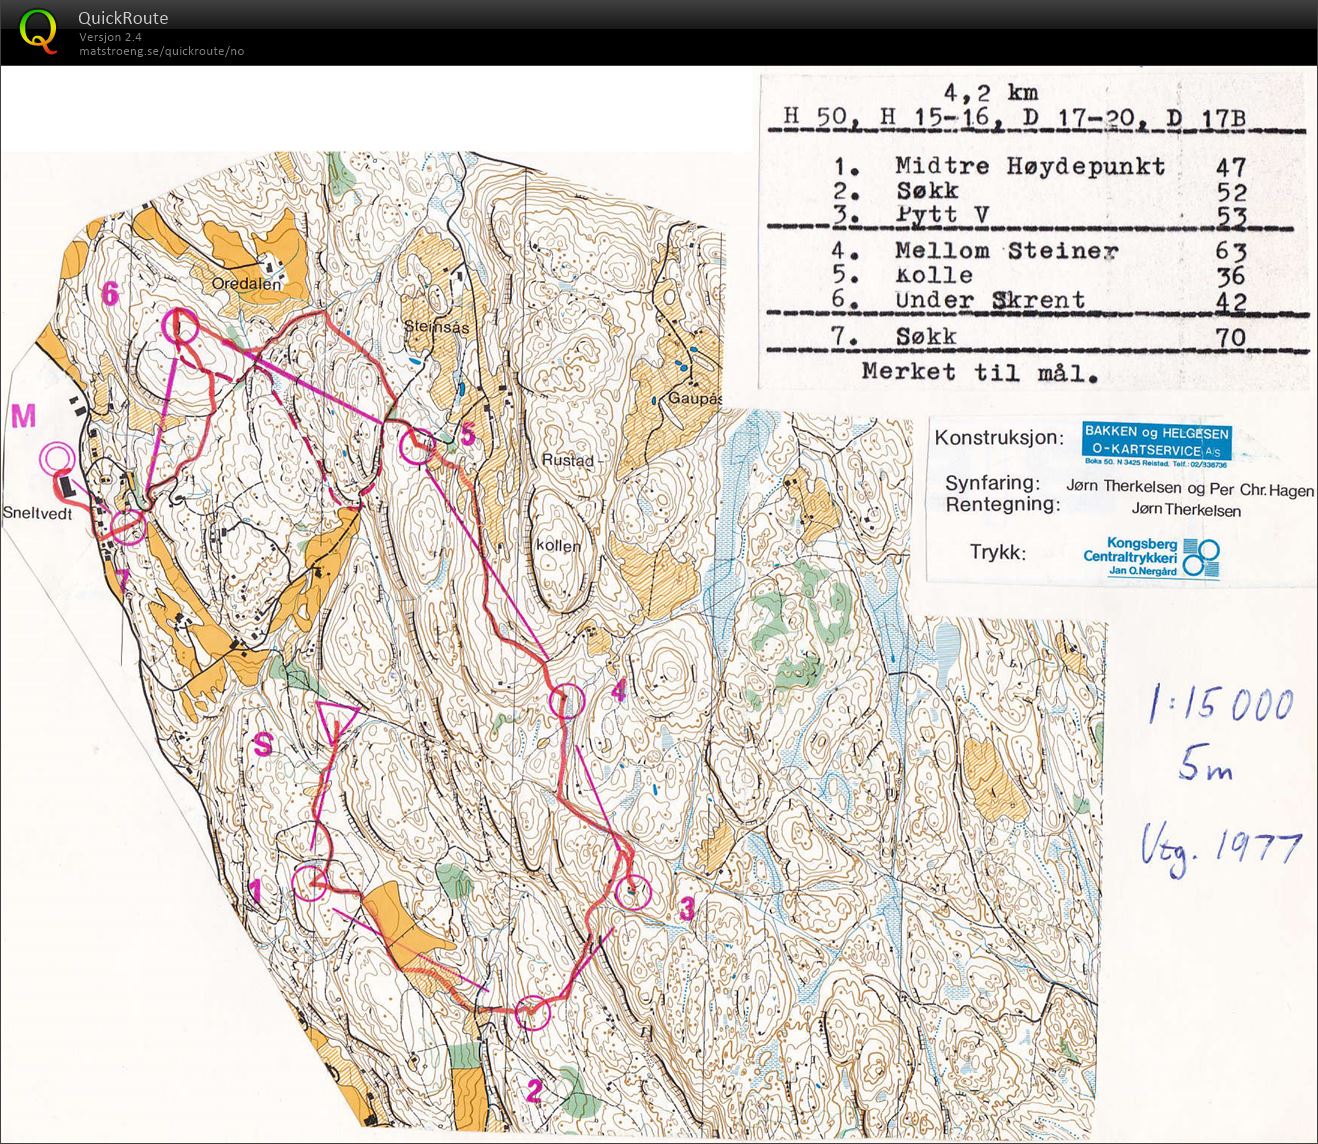Viewport: 1318px width, 1144px height.
Task: Click the magenta number '6' label
Action: point(110,293)
